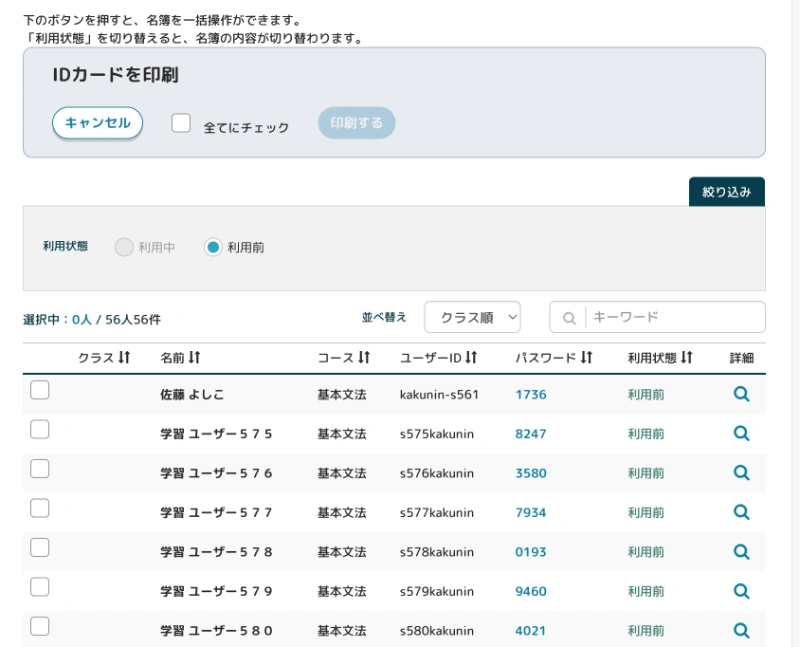
Task: Sort the table by クラス column
Action: (x=124, y=357)
